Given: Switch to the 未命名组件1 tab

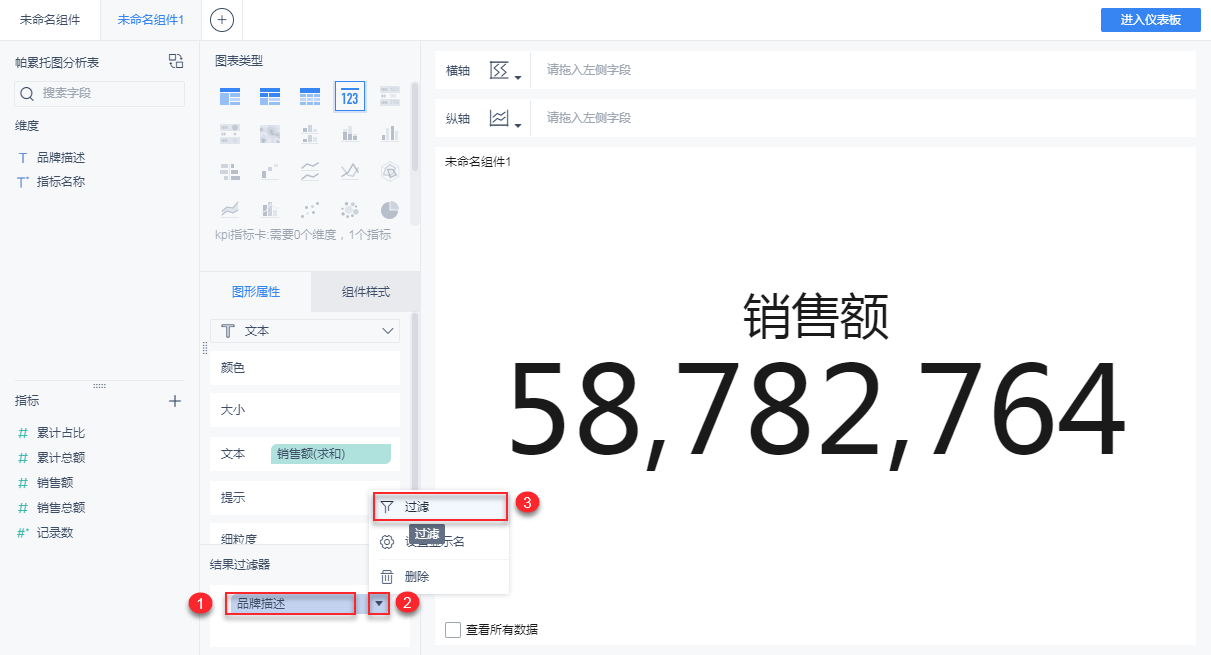Looking at the screenshot, I should (150, 20).
